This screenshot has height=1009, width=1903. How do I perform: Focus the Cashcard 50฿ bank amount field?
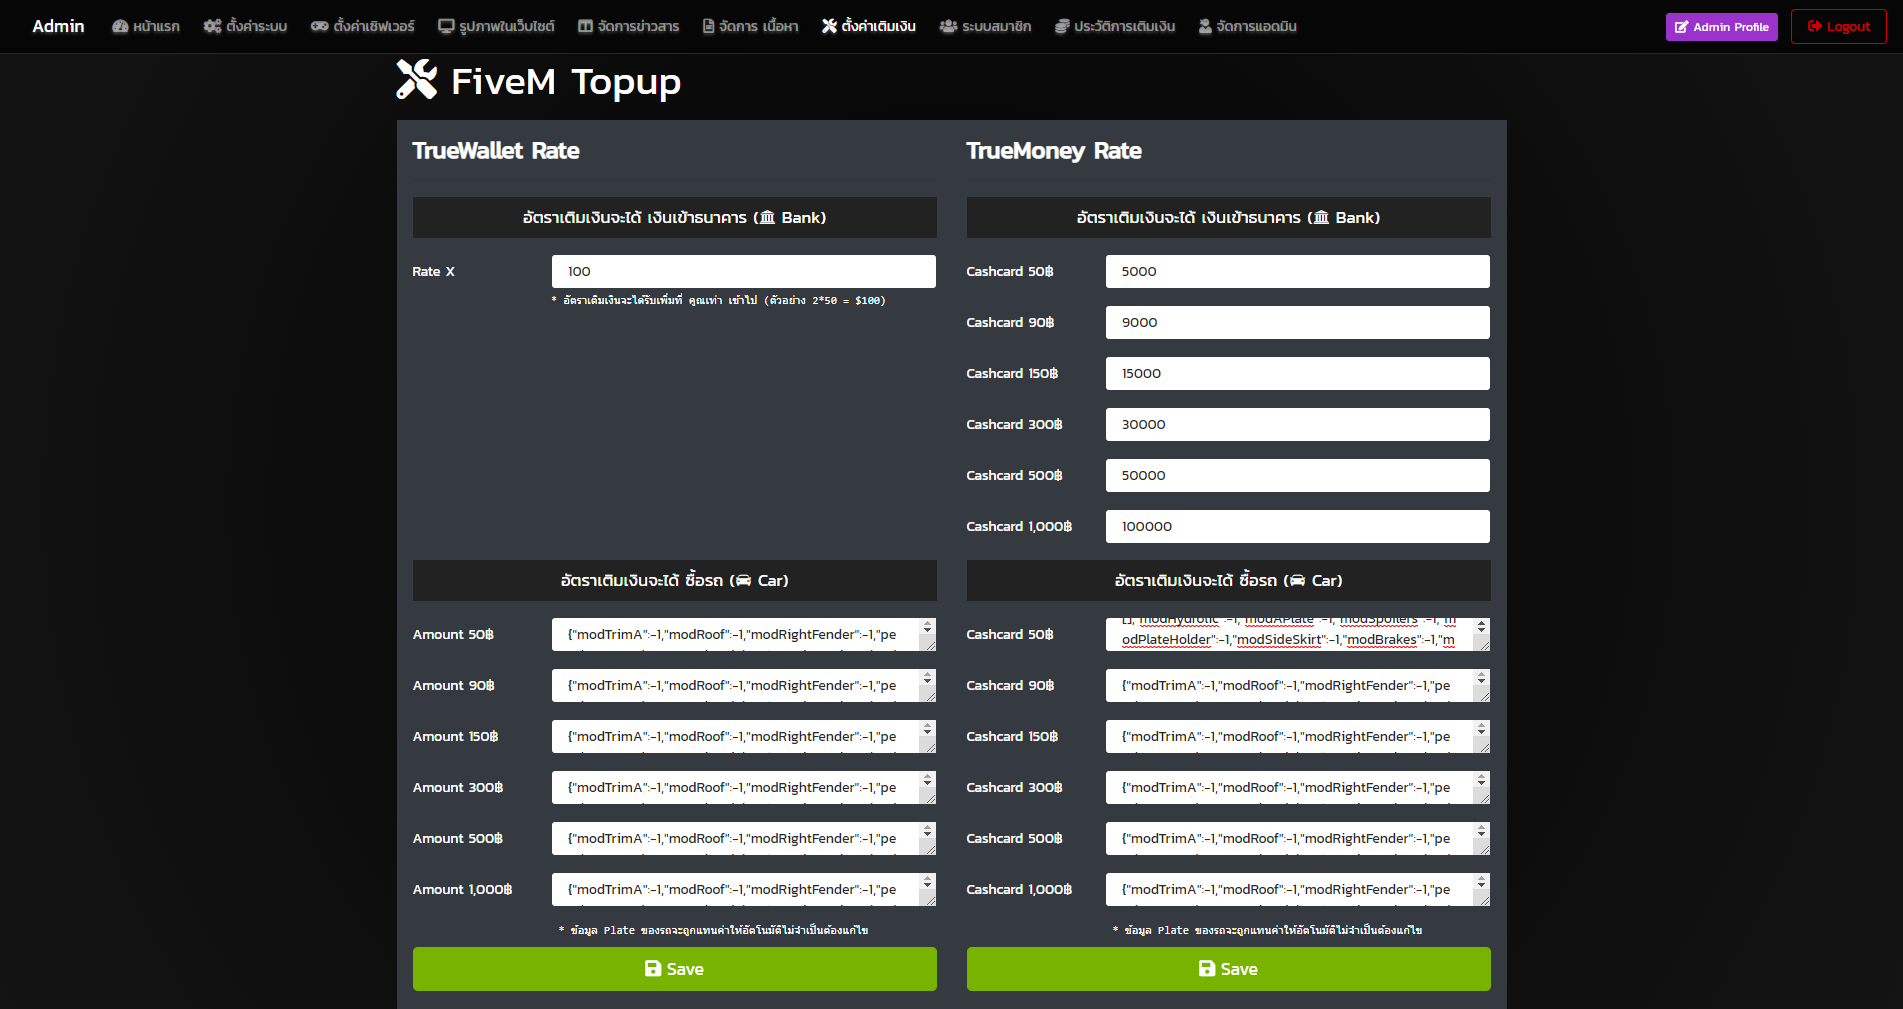1297,271
